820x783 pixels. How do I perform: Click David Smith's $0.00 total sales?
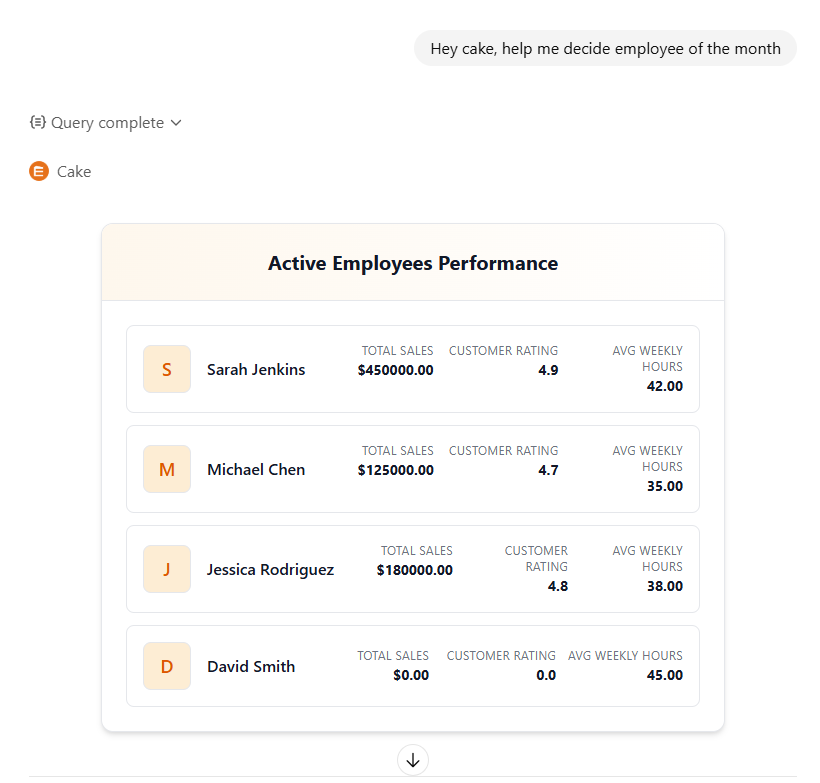(x=411, y=675)
